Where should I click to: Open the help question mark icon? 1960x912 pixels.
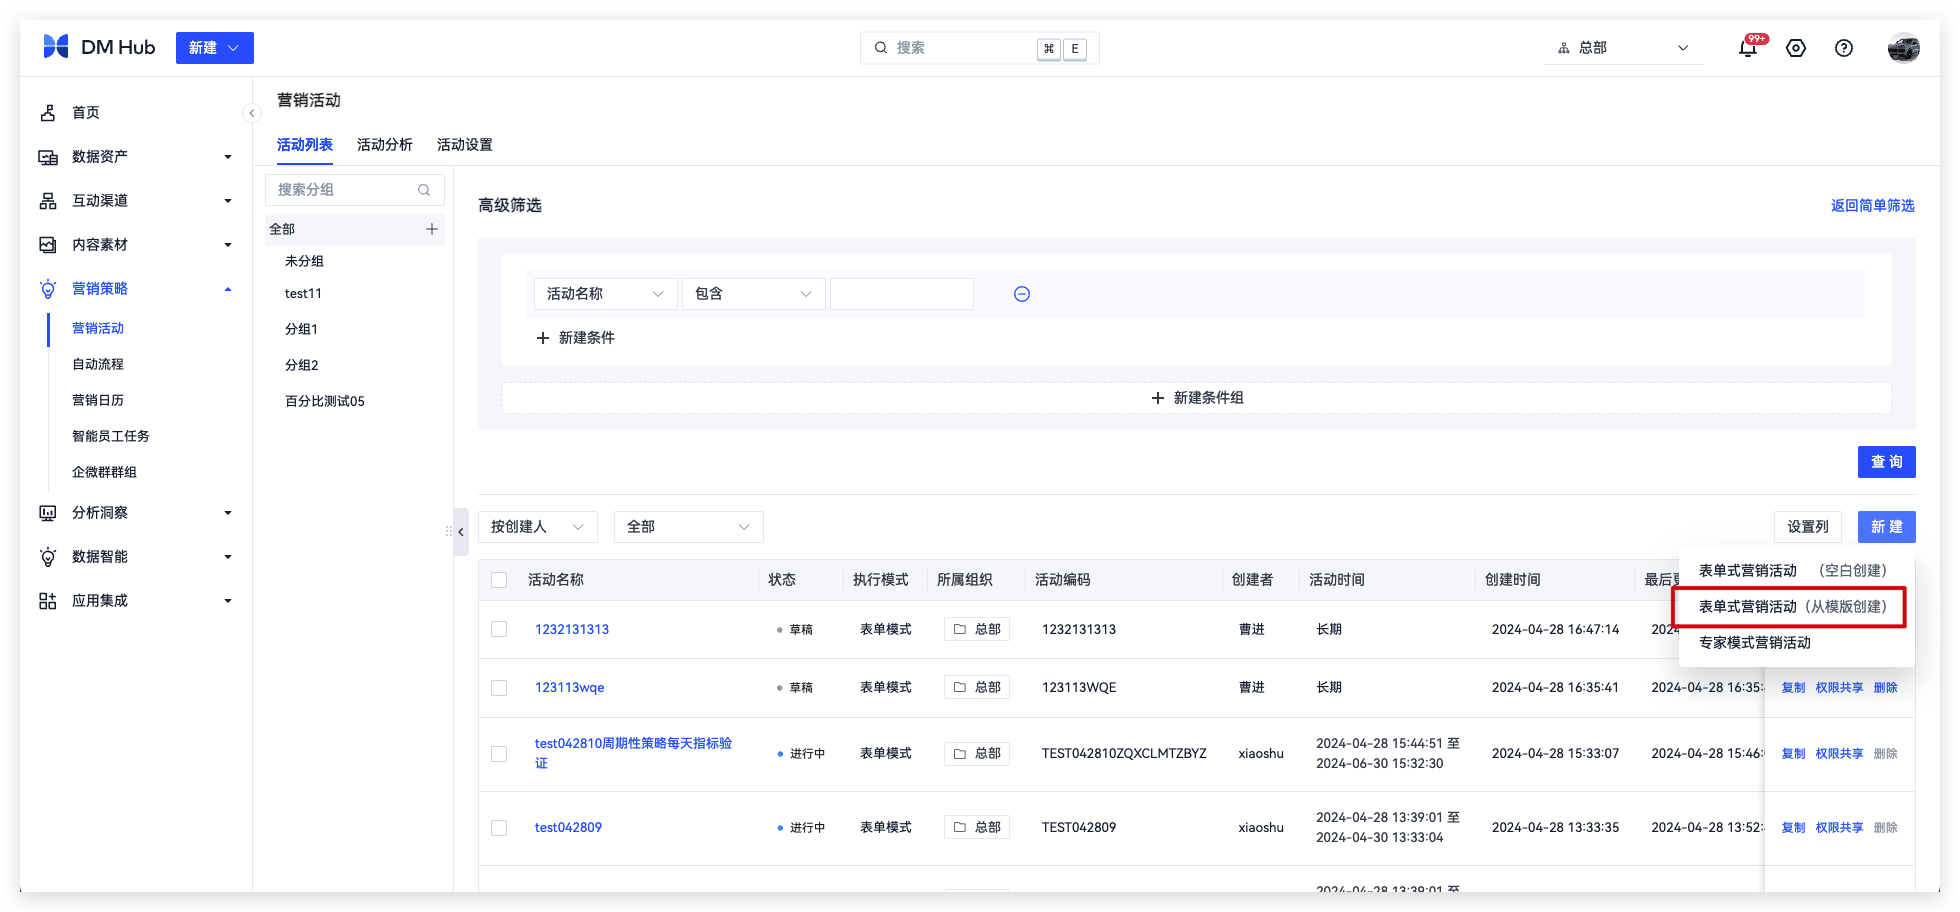point(1844,48)
